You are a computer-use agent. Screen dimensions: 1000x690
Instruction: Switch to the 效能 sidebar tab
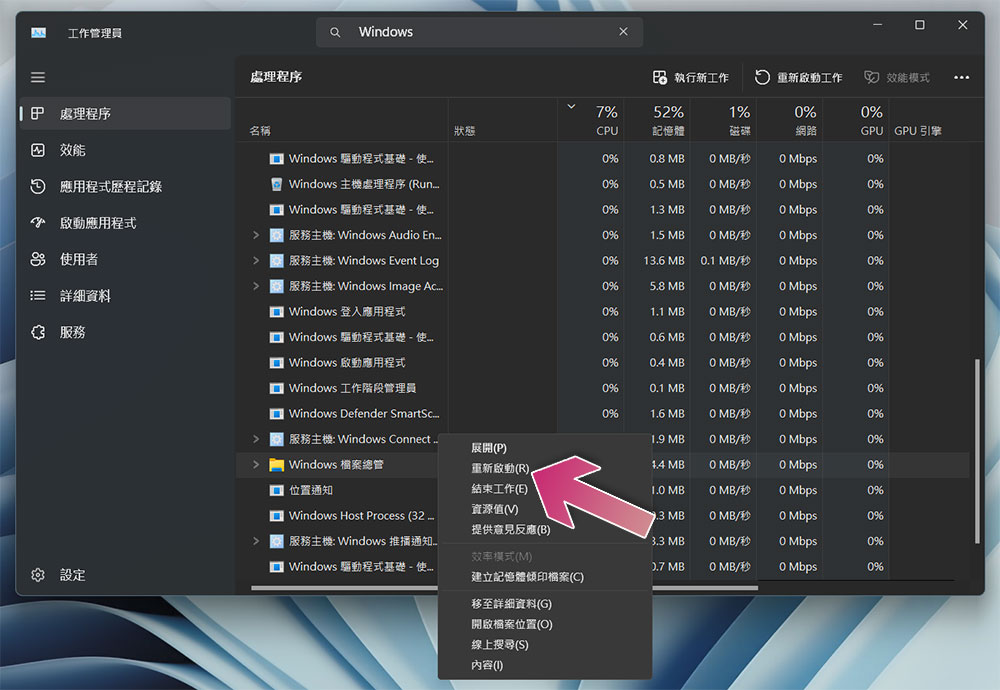point(125,150)
